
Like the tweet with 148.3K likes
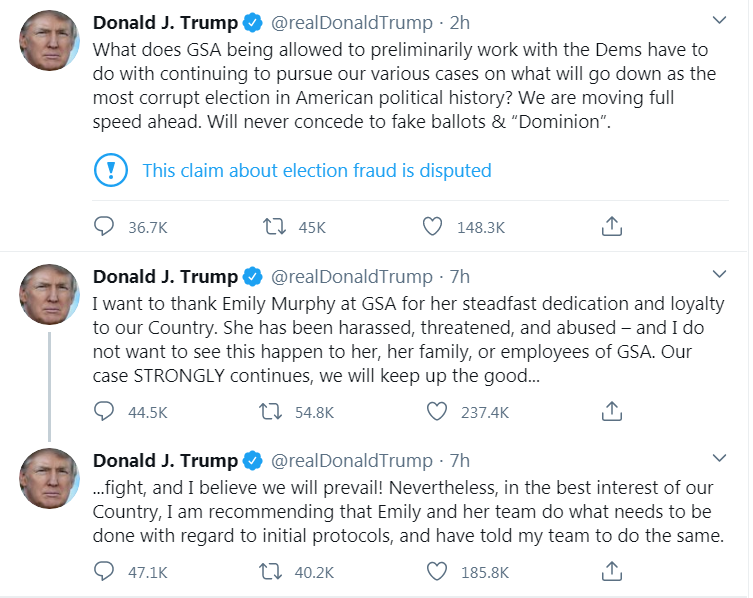(432, 227)
